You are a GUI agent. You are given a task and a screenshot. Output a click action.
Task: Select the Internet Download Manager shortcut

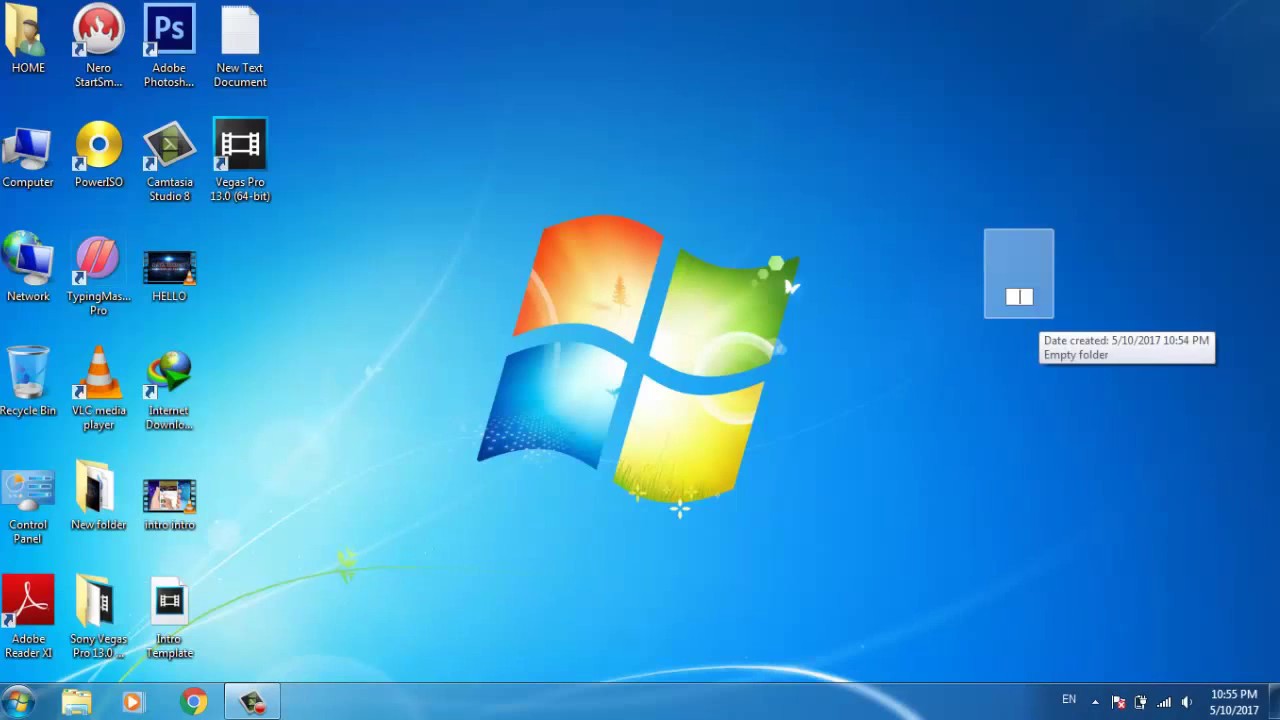pos(169,389)
